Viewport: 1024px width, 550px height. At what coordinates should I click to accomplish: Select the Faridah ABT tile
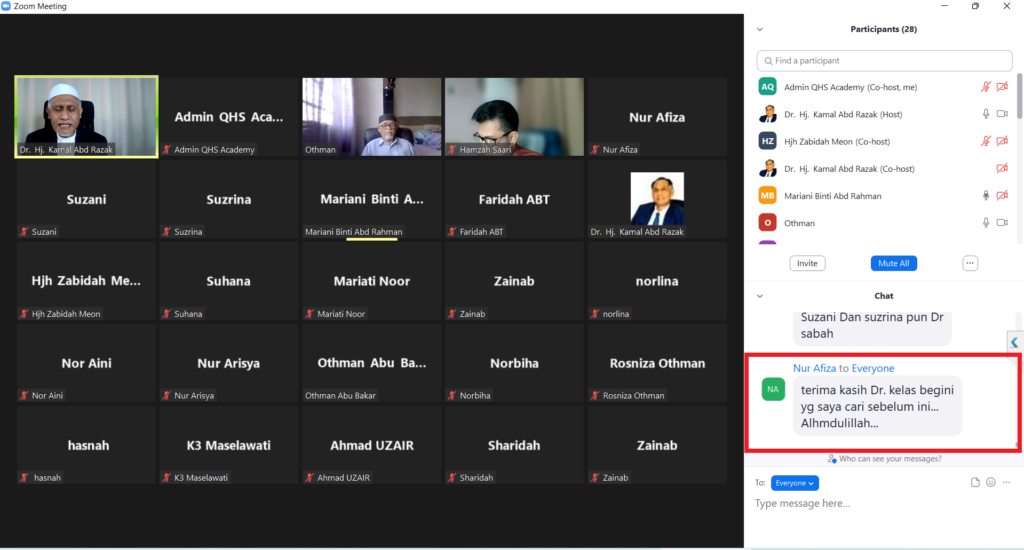pyautogui.click(x=514, y=199)
